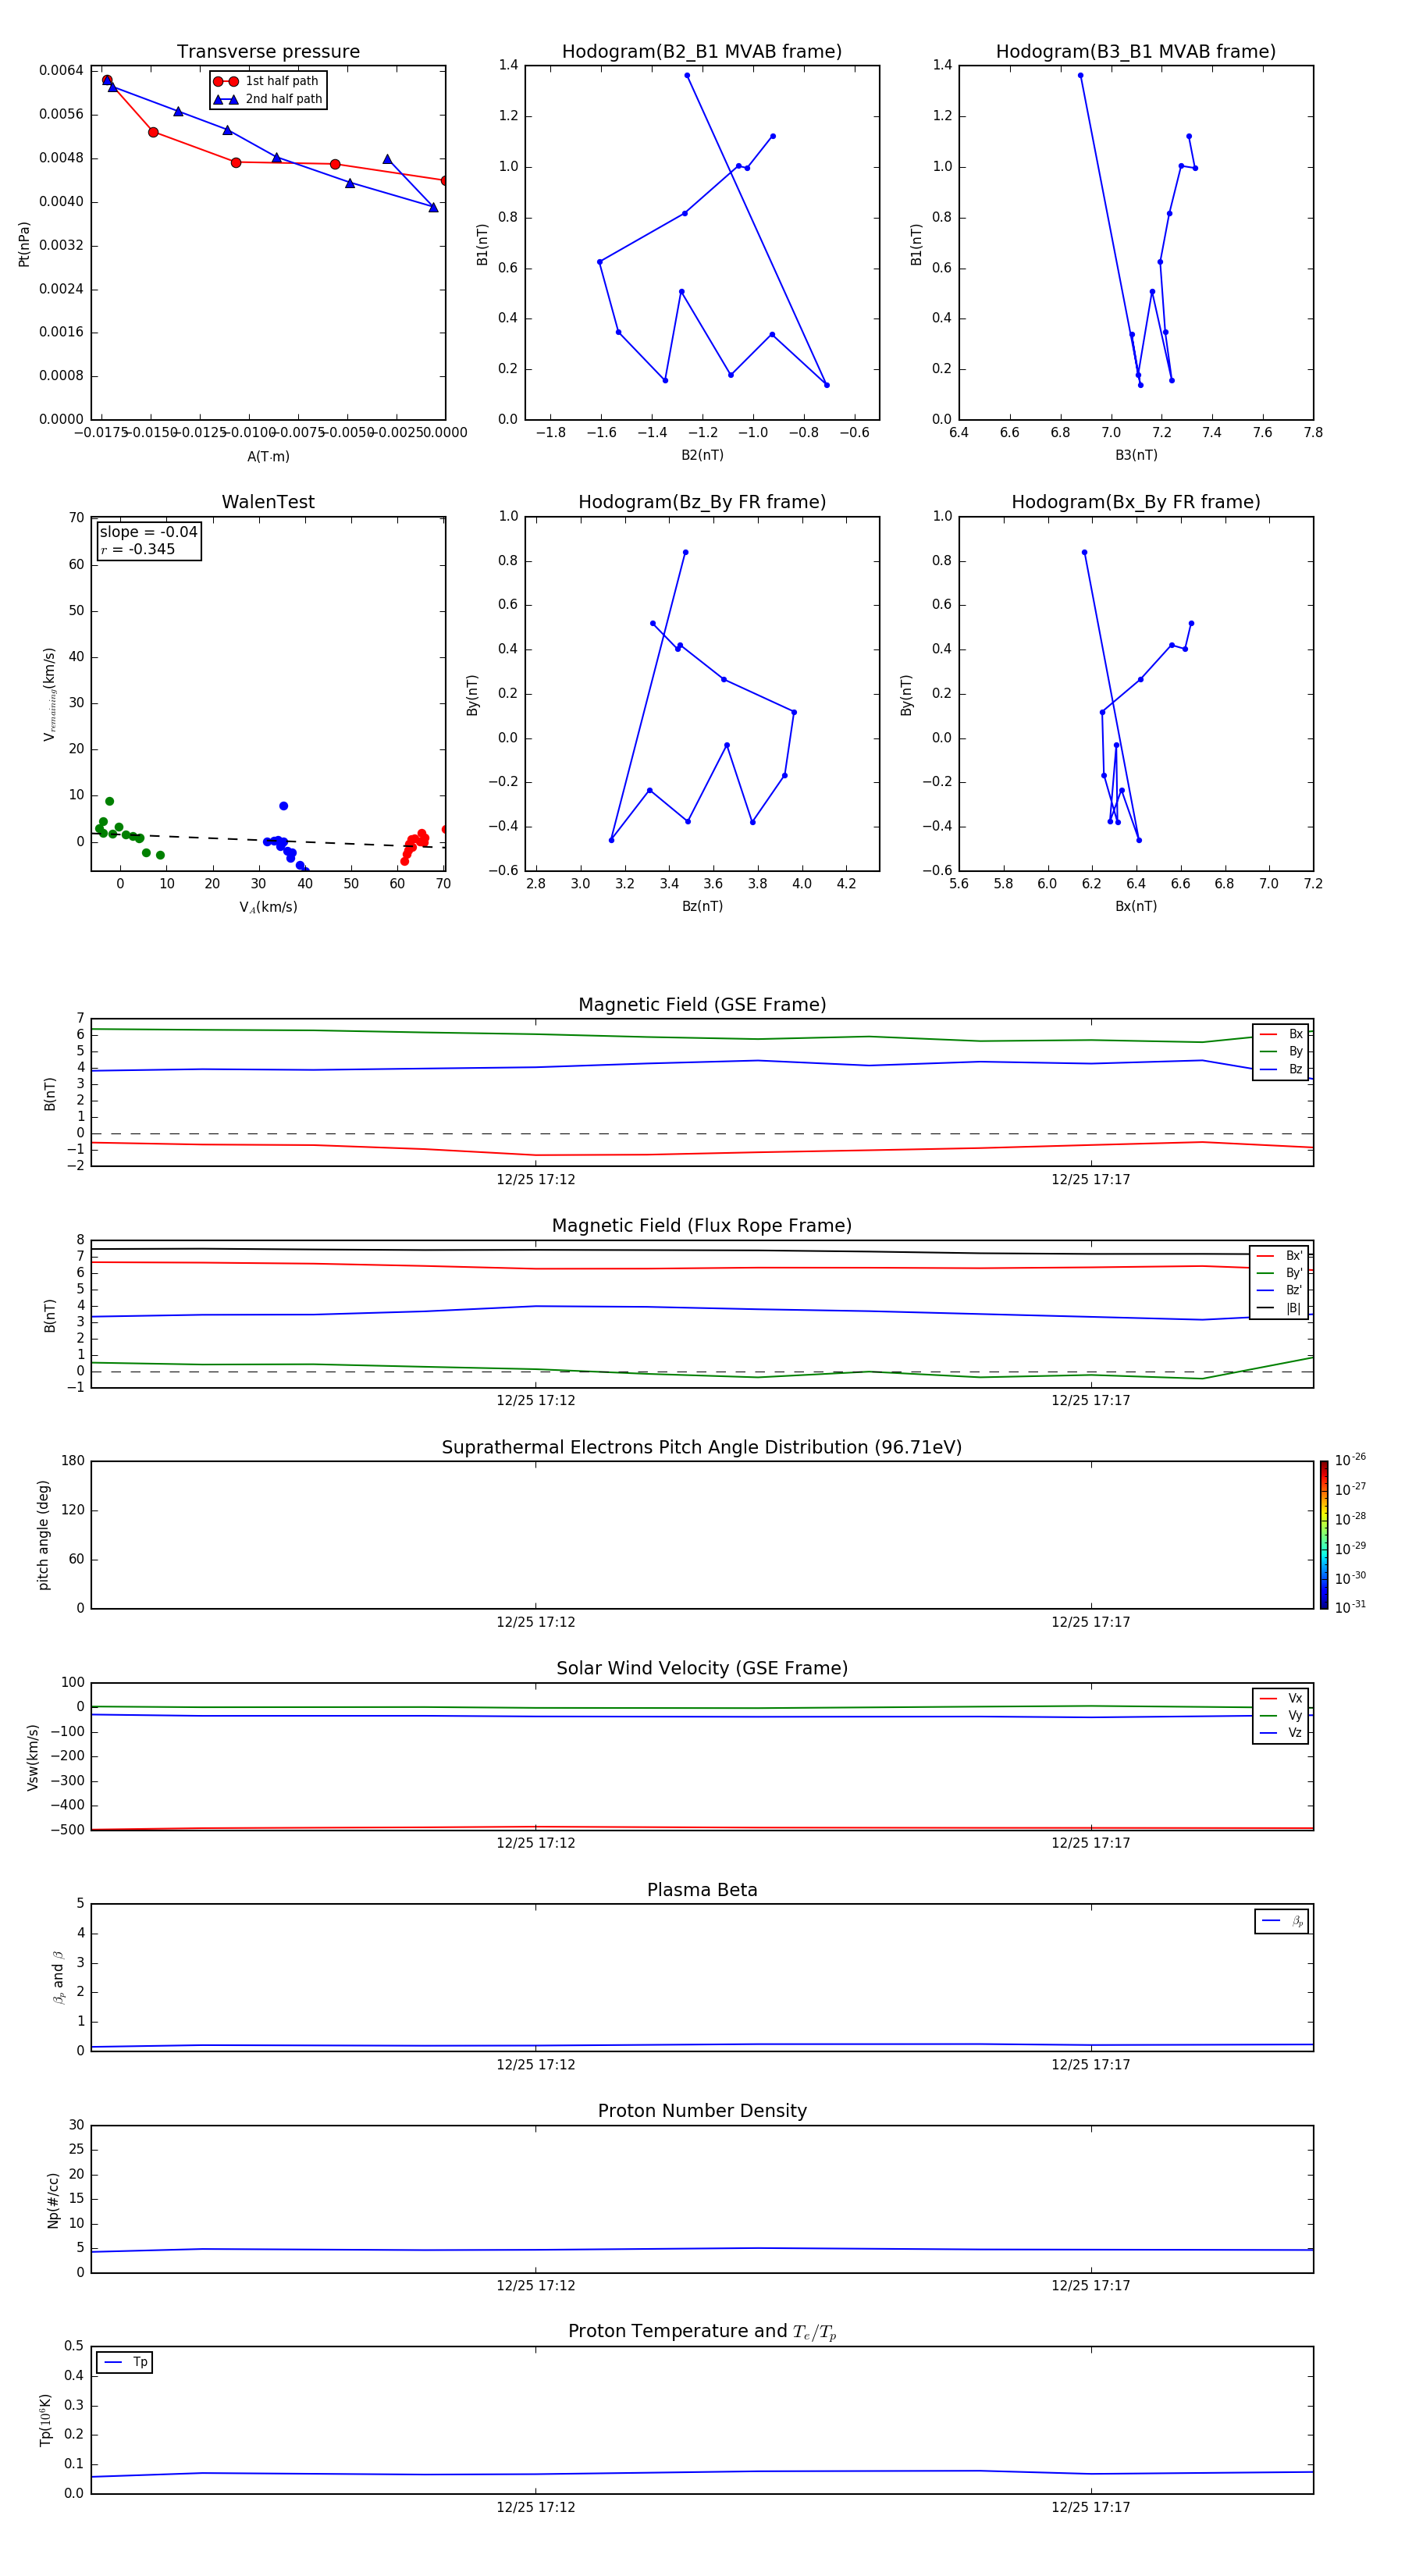Click the 'Tp' legend entry

pyautogui.click(x=125, y=2362)
